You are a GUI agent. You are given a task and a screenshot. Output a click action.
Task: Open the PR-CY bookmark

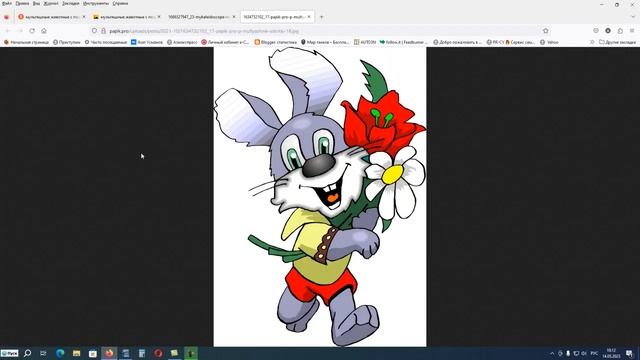point(496,42)
